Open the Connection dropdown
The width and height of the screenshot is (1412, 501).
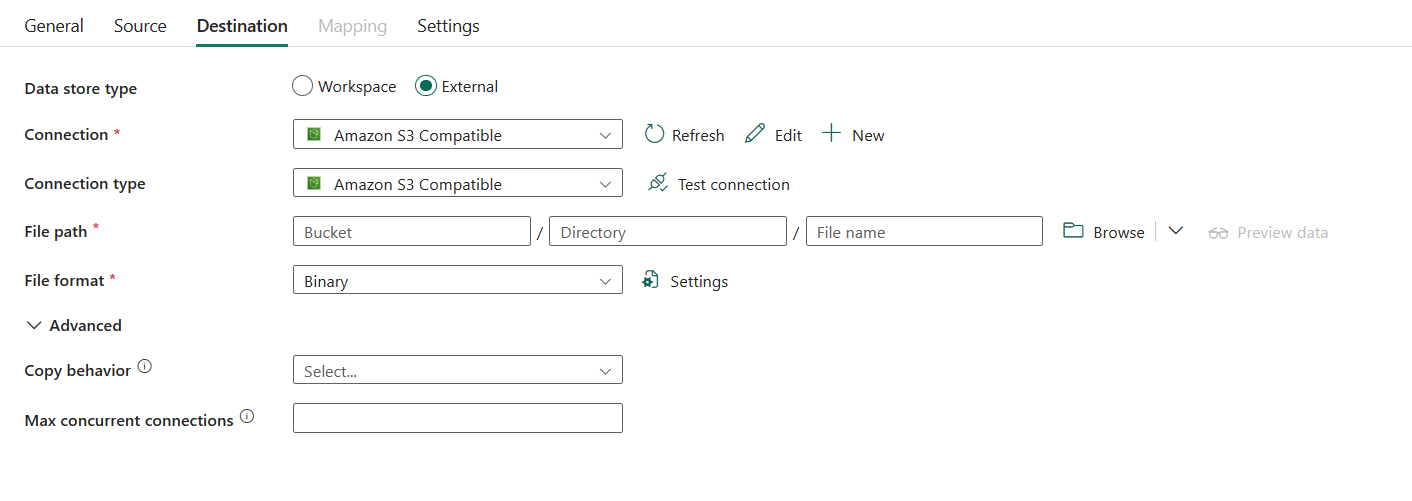pyautogui.click(x=458, y=135)
